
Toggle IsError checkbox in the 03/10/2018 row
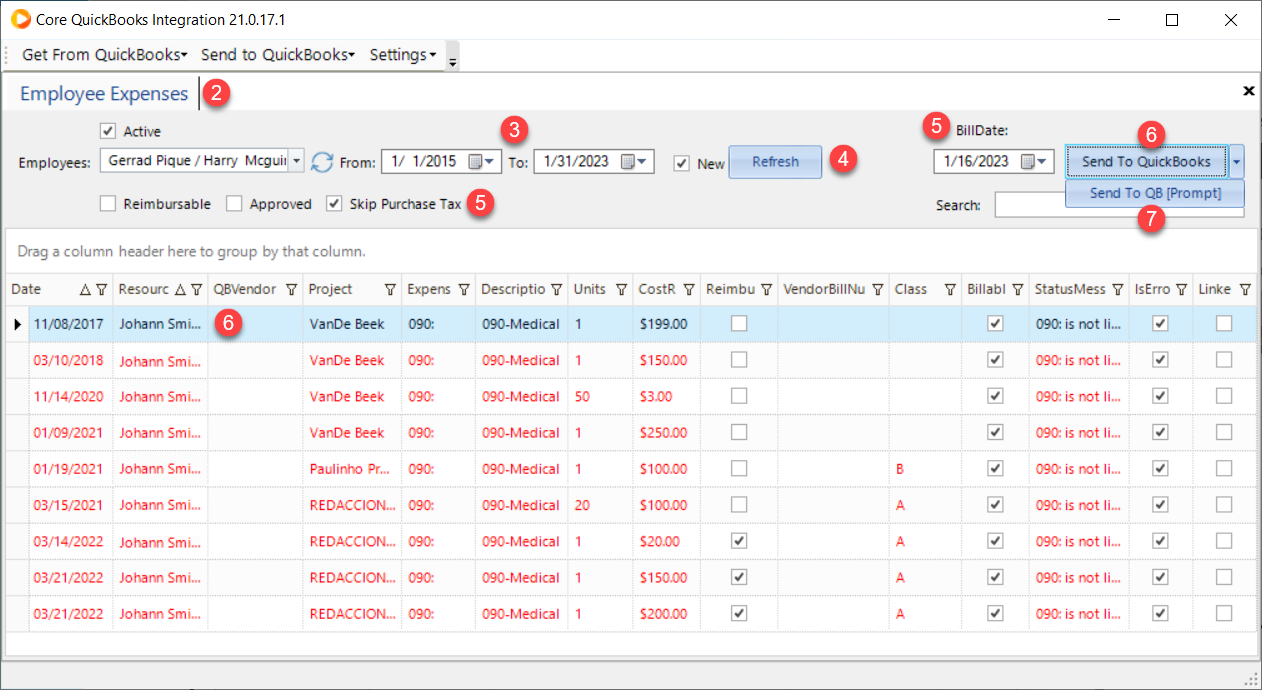coord(1160,359)
